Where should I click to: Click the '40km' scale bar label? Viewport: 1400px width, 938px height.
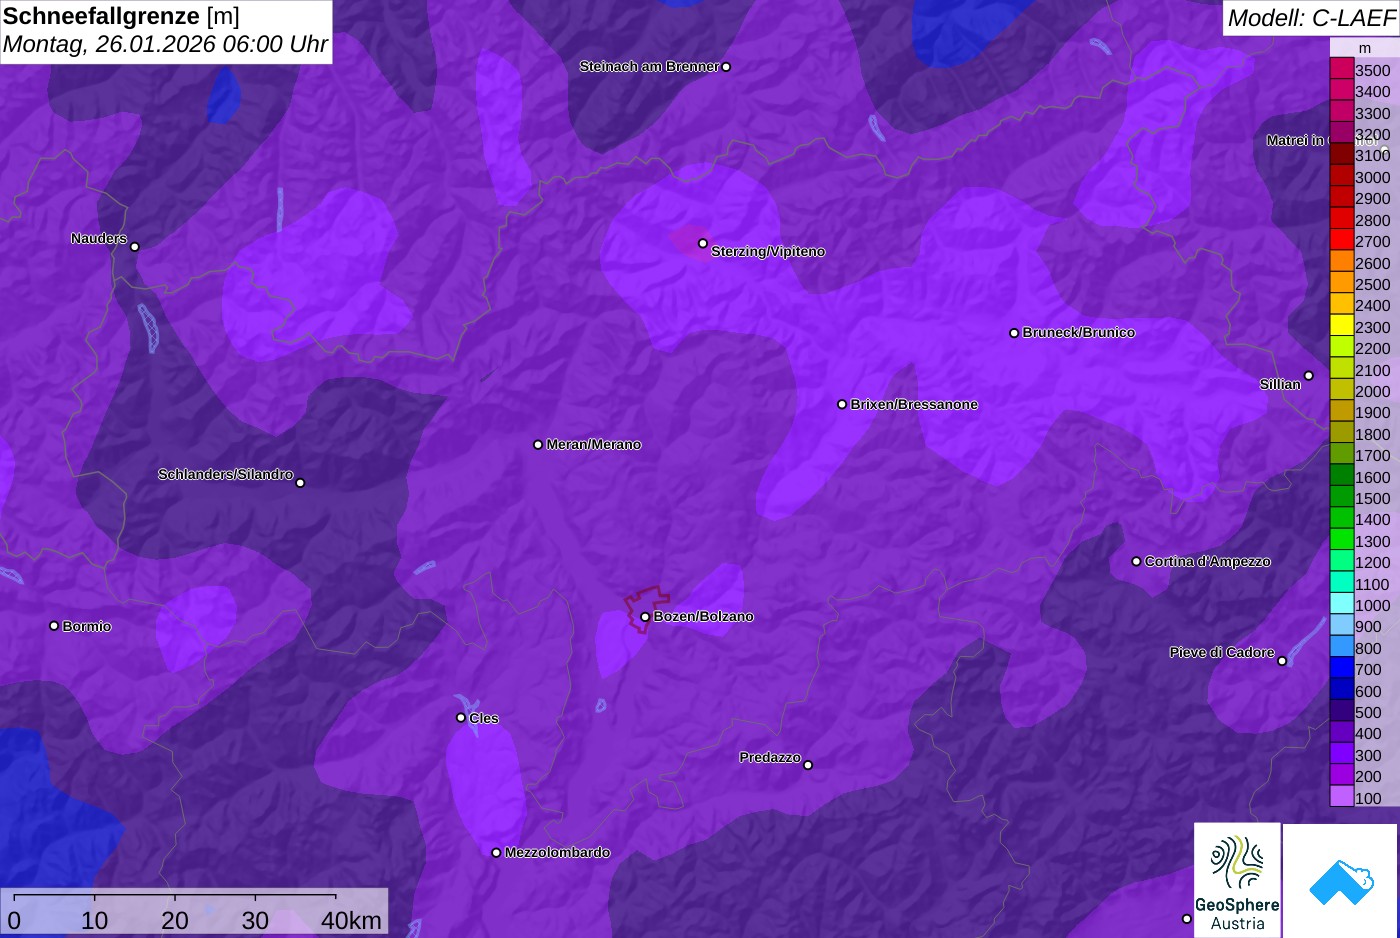(x=351, y=920)
